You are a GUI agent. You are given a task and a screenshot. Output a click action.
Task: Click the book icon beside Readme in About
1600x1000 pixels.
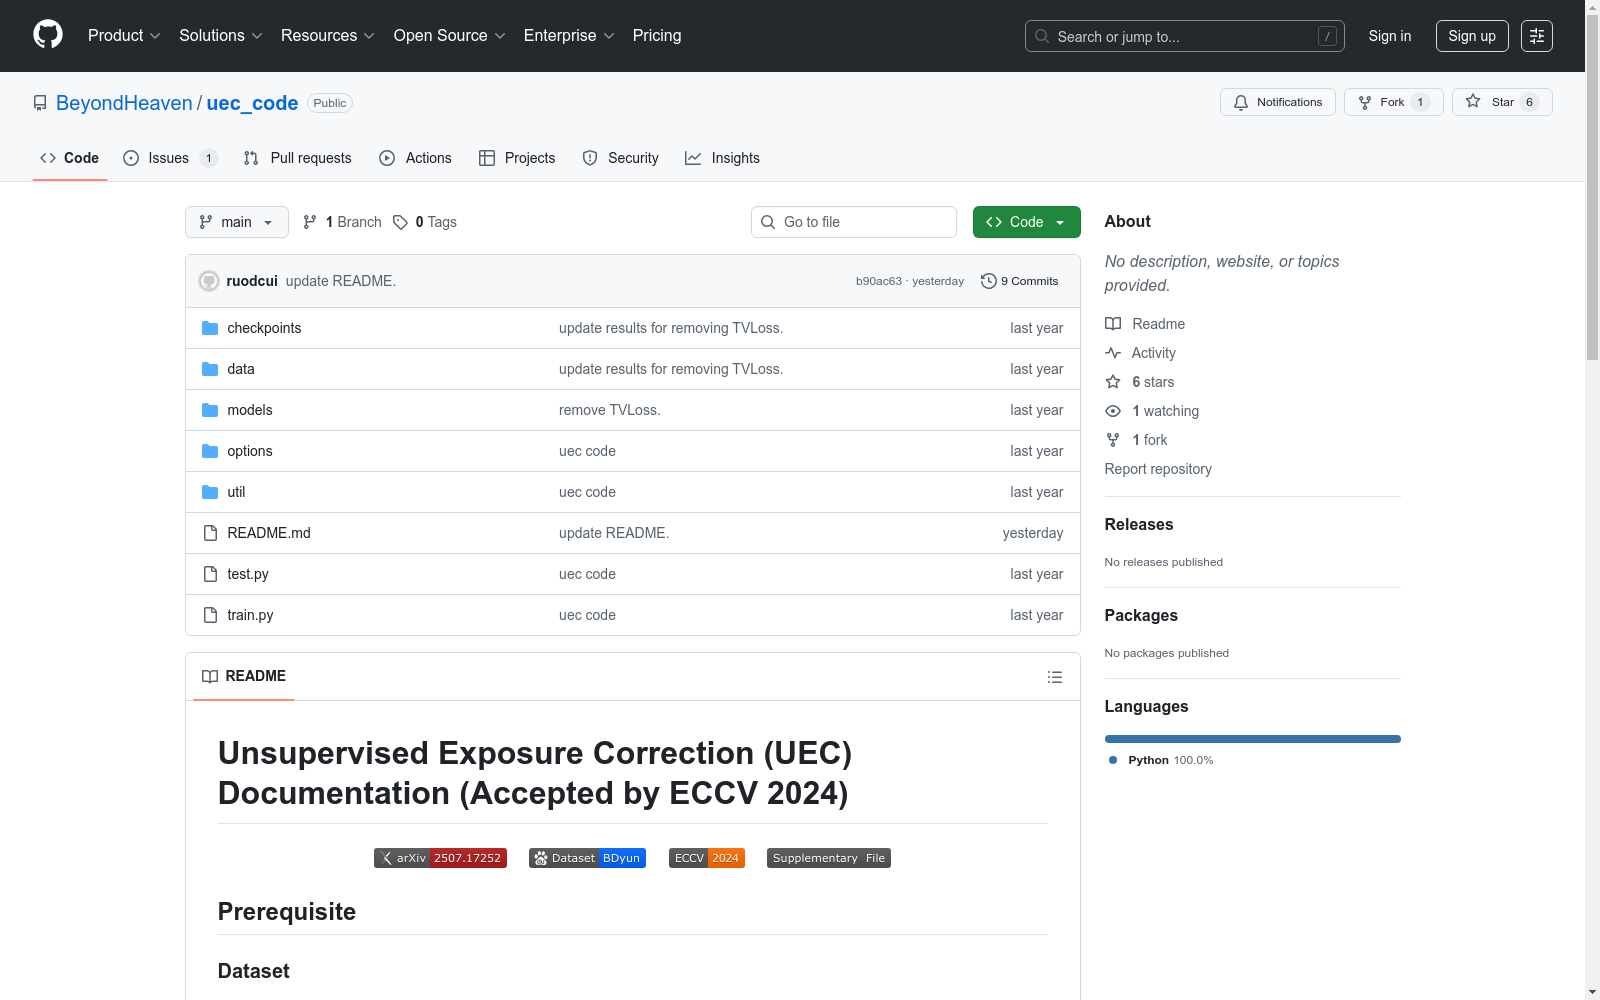1113,324
